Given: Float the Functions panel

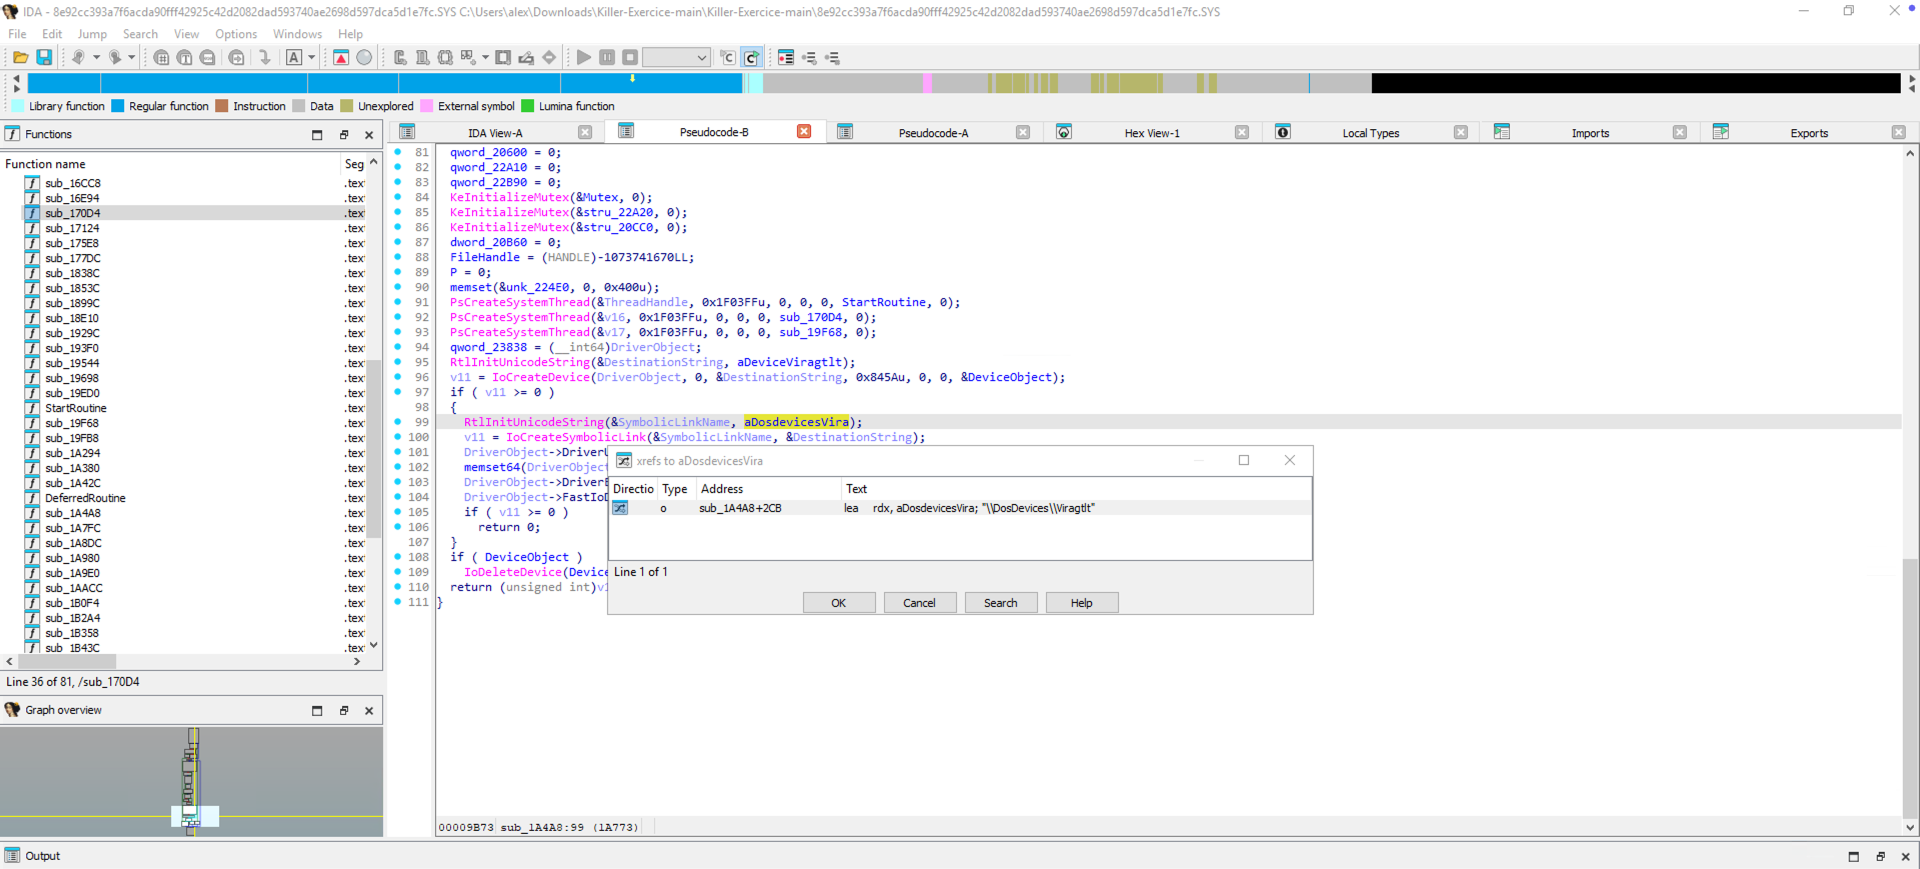Looking at the screenshot, I should [343, 134].
